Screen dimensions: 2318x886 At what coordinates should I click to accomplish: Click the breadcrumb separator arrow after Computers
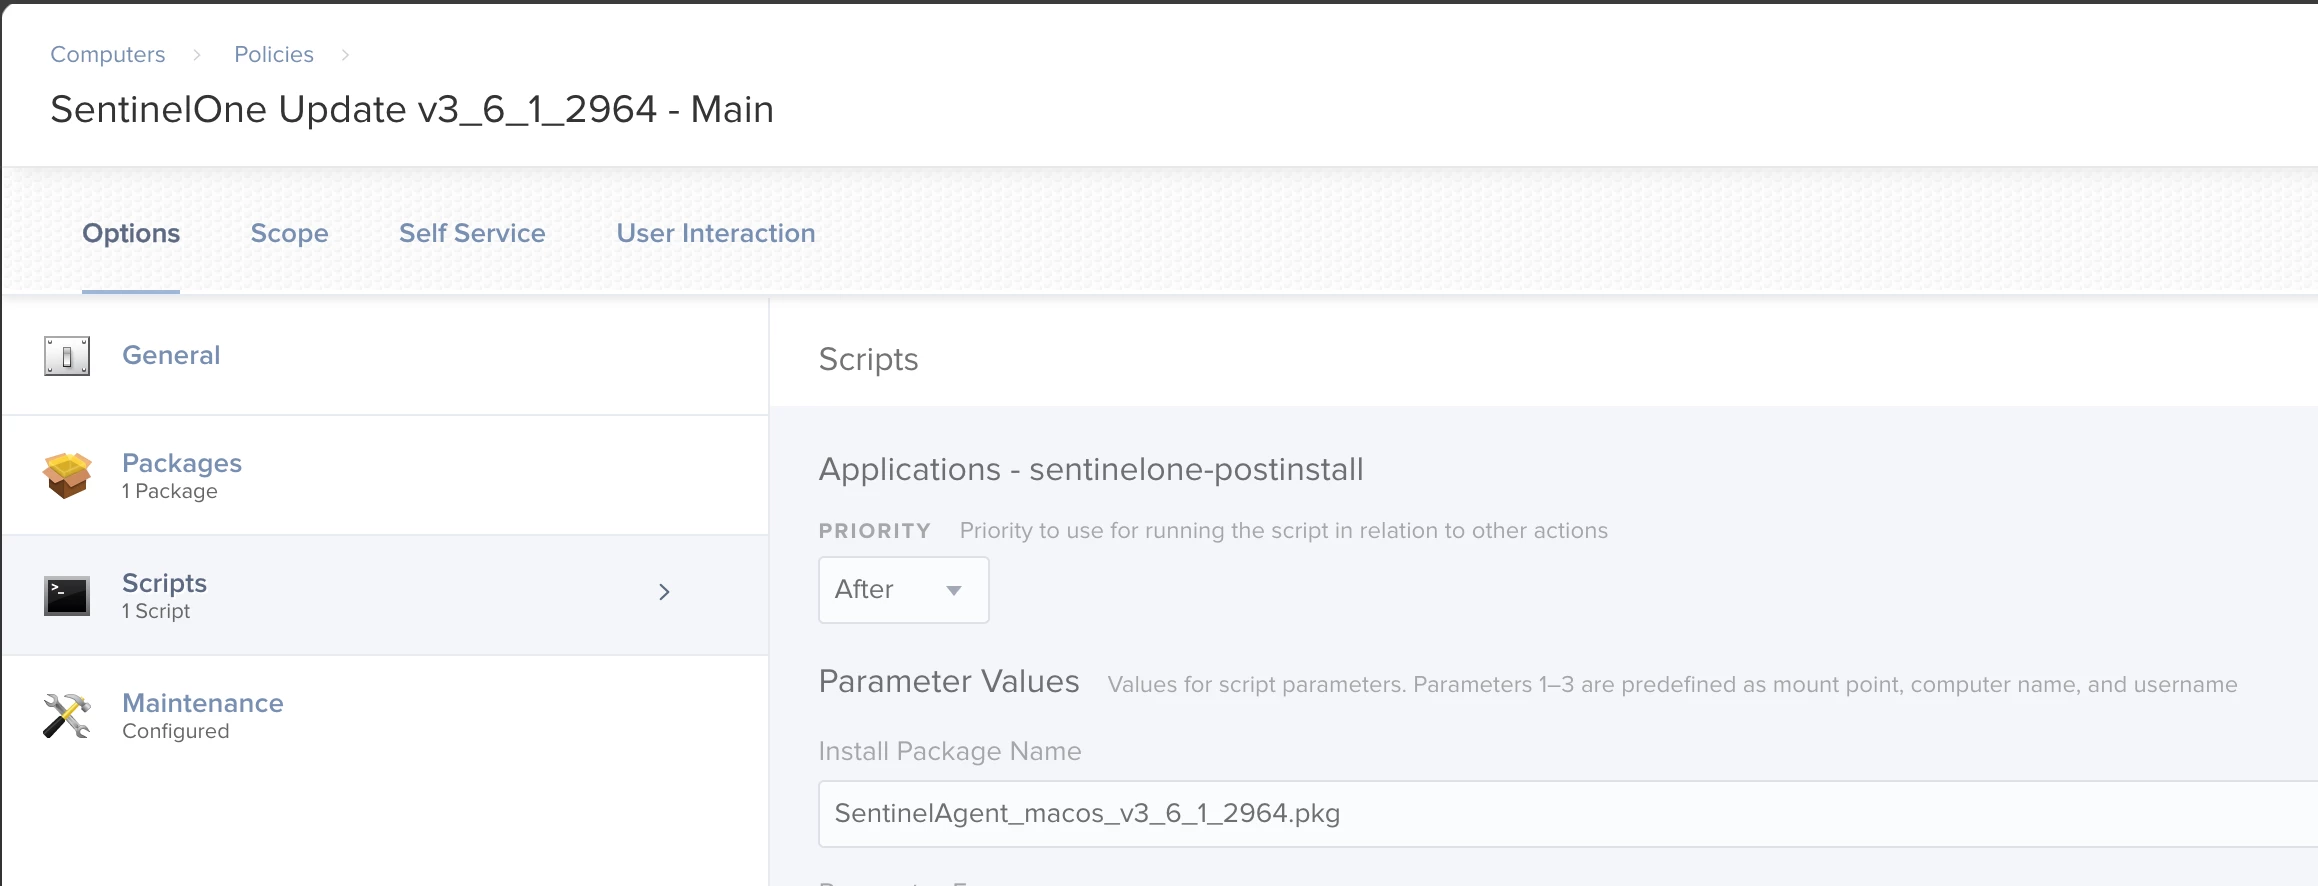[x=197, y=55]
